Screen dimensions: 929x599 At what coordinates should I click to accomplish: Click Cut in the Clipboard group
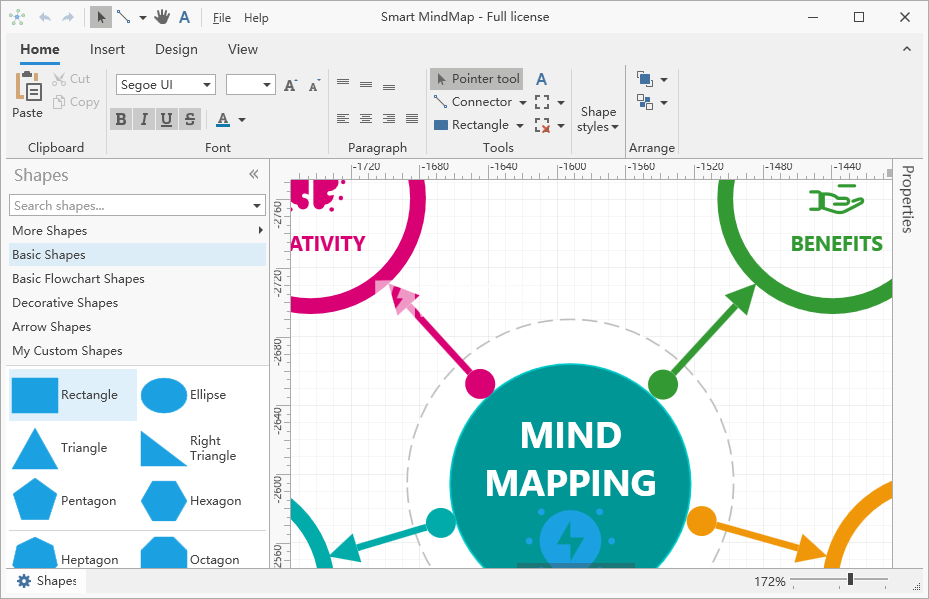(71, 79)
